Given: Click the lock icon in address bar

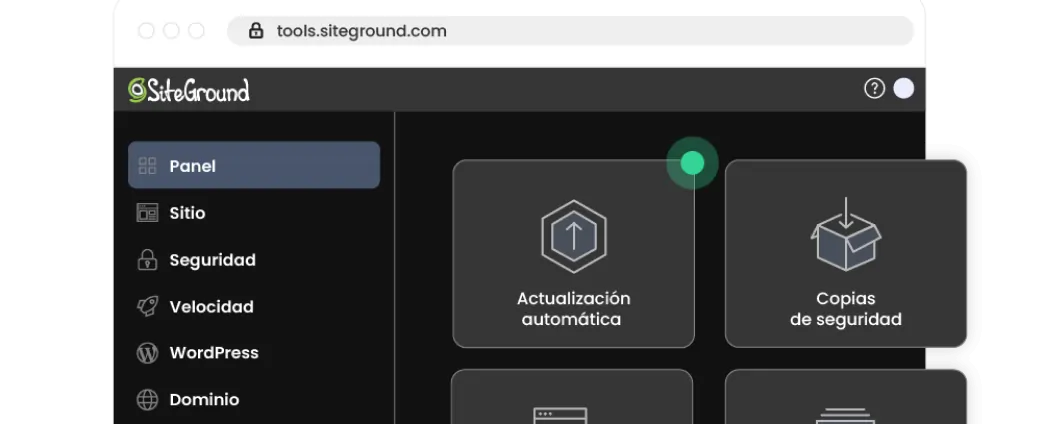Looking at the screenshot, I should click(x=256, y=31).
